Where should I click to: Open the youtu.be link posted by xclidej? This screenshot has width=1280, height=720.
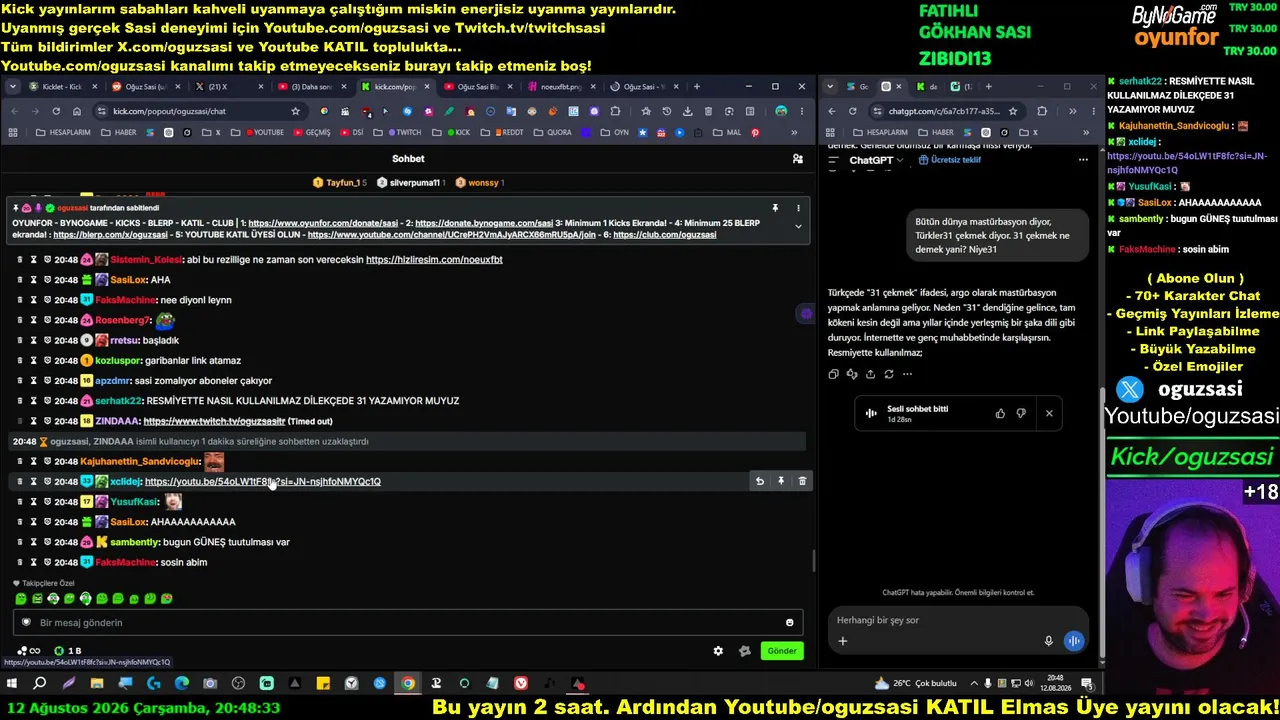(x=263, y=481)
